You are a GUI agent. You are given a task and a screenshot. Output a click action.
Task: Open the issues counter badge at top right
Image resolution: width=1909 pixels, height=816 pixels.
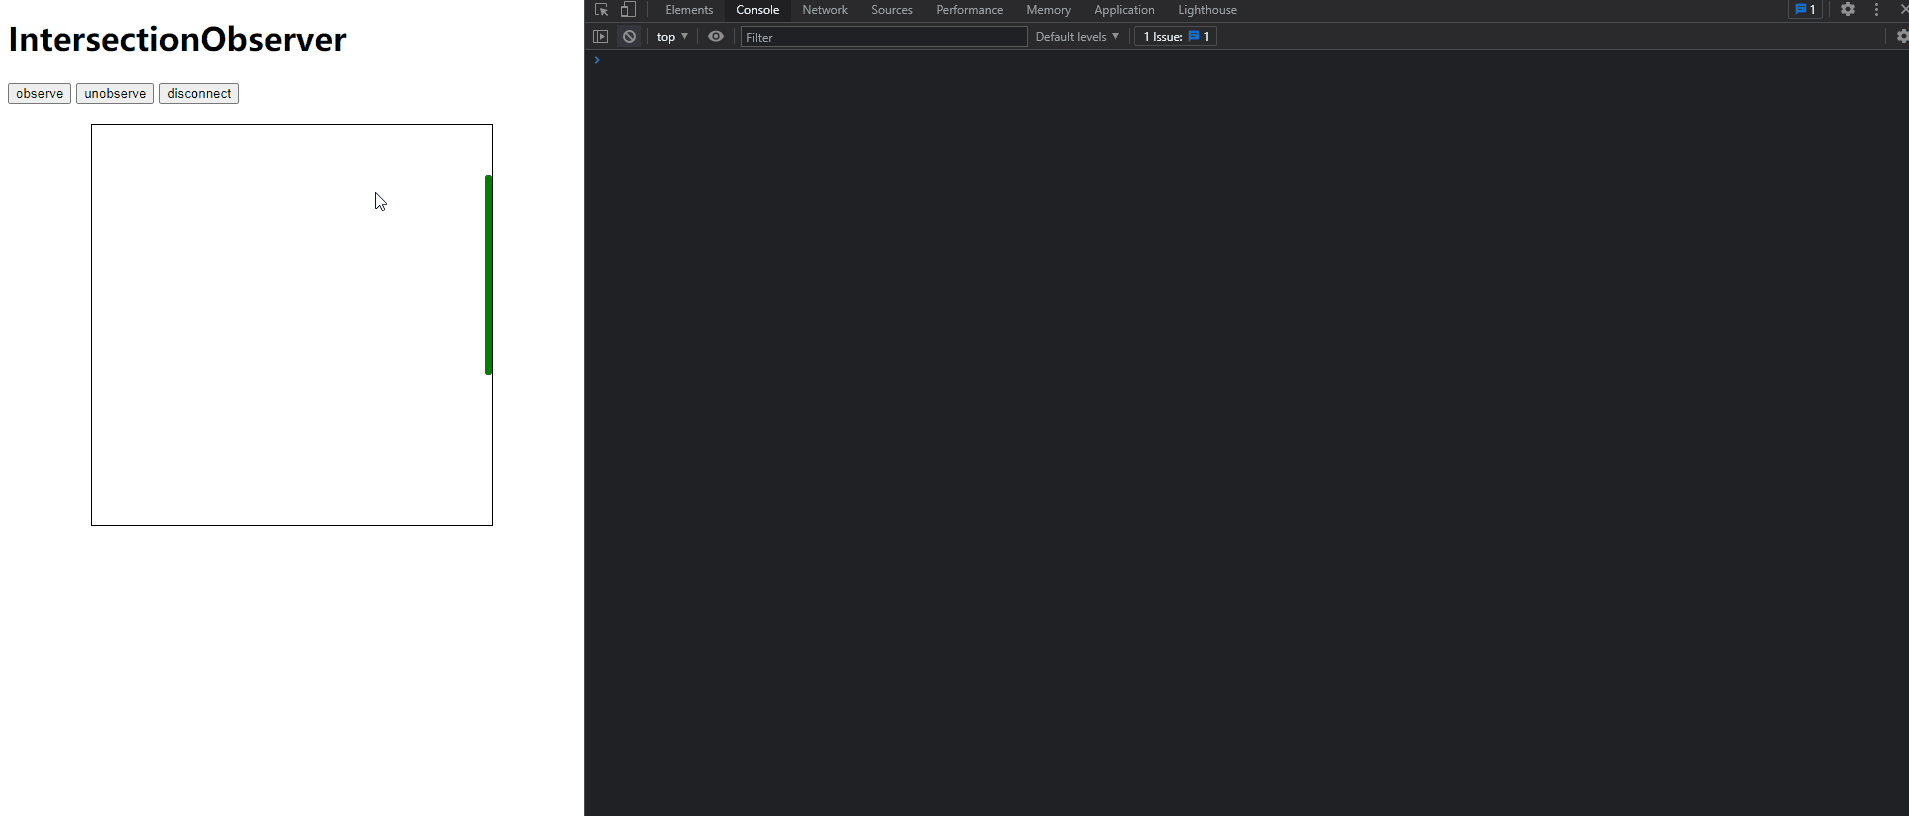click(x=1805, y=10)
